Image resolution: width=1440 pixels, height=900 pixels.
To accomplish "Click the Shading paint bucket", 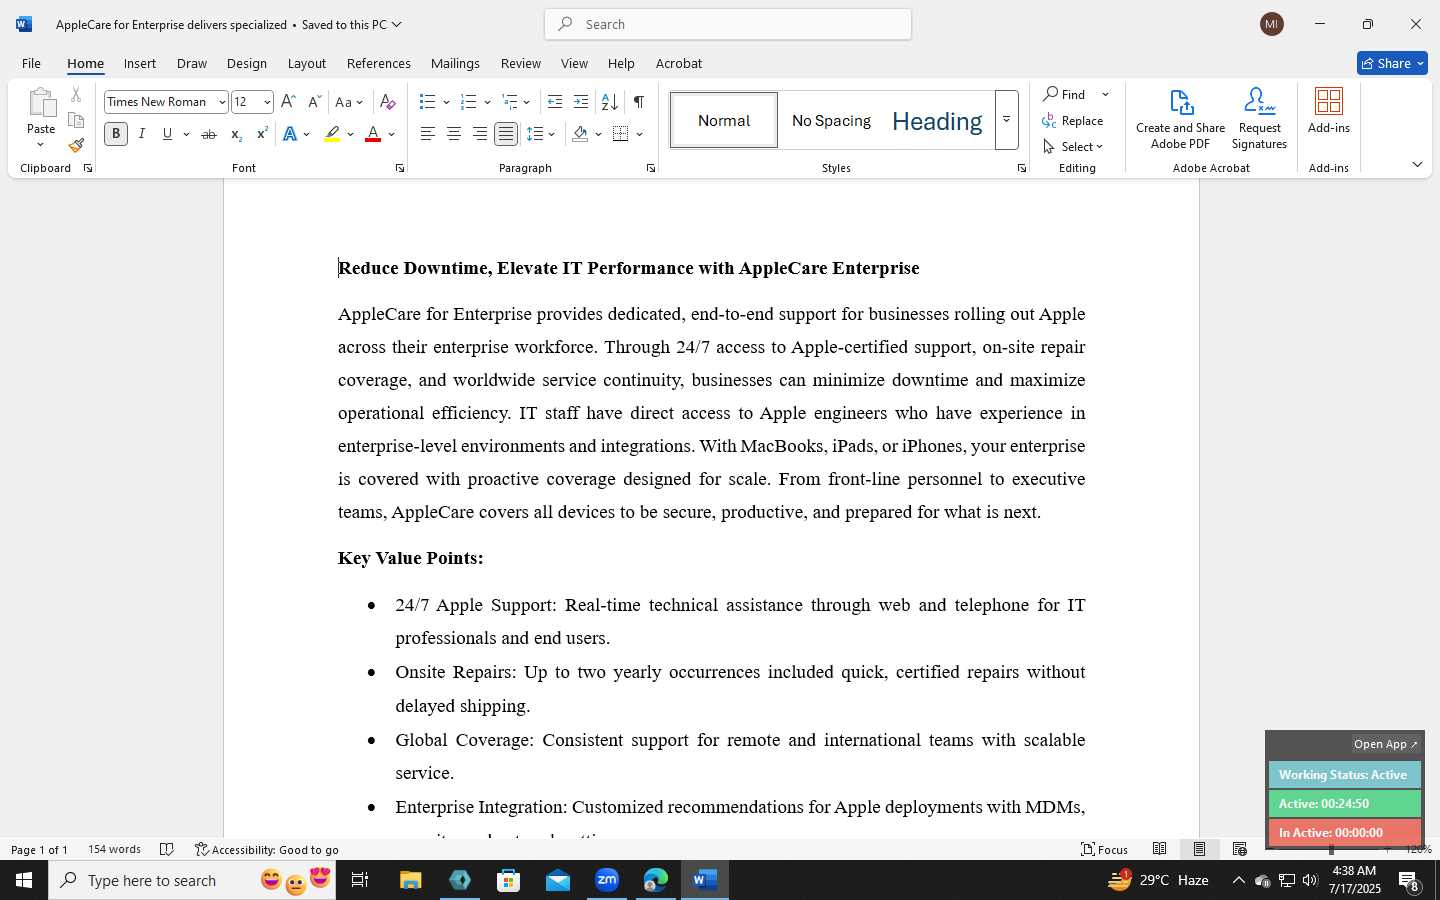I will [x=580, y=134].
